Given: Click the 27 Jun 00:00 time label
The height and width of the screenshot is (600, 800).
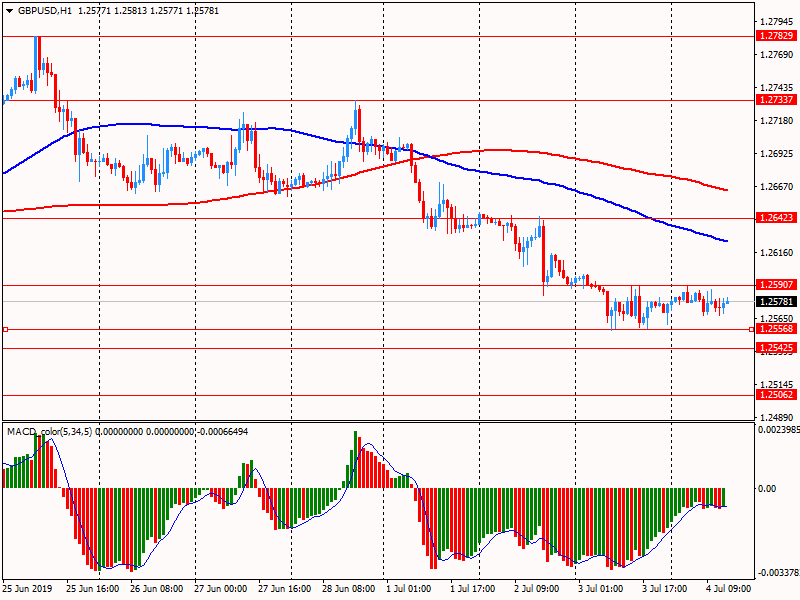Looking at the screenshot, I should 220,588.
